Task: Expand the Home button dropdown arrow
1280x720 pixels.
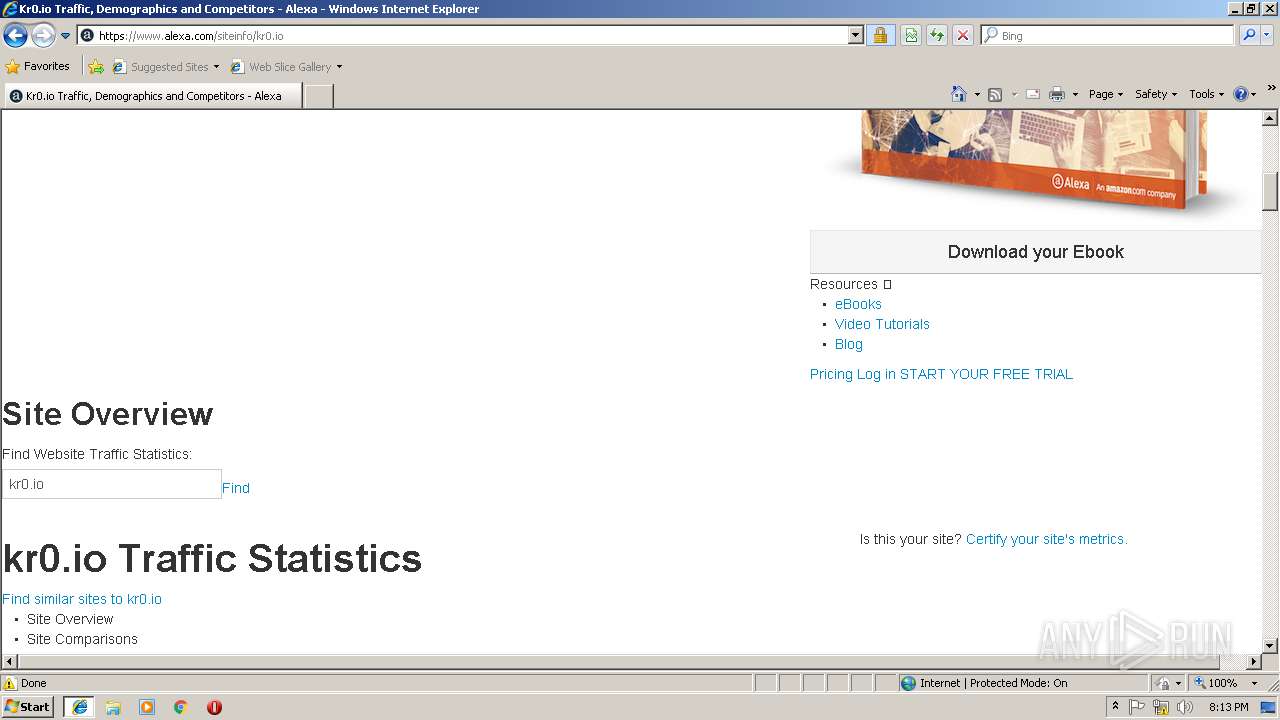Action: 977,94
